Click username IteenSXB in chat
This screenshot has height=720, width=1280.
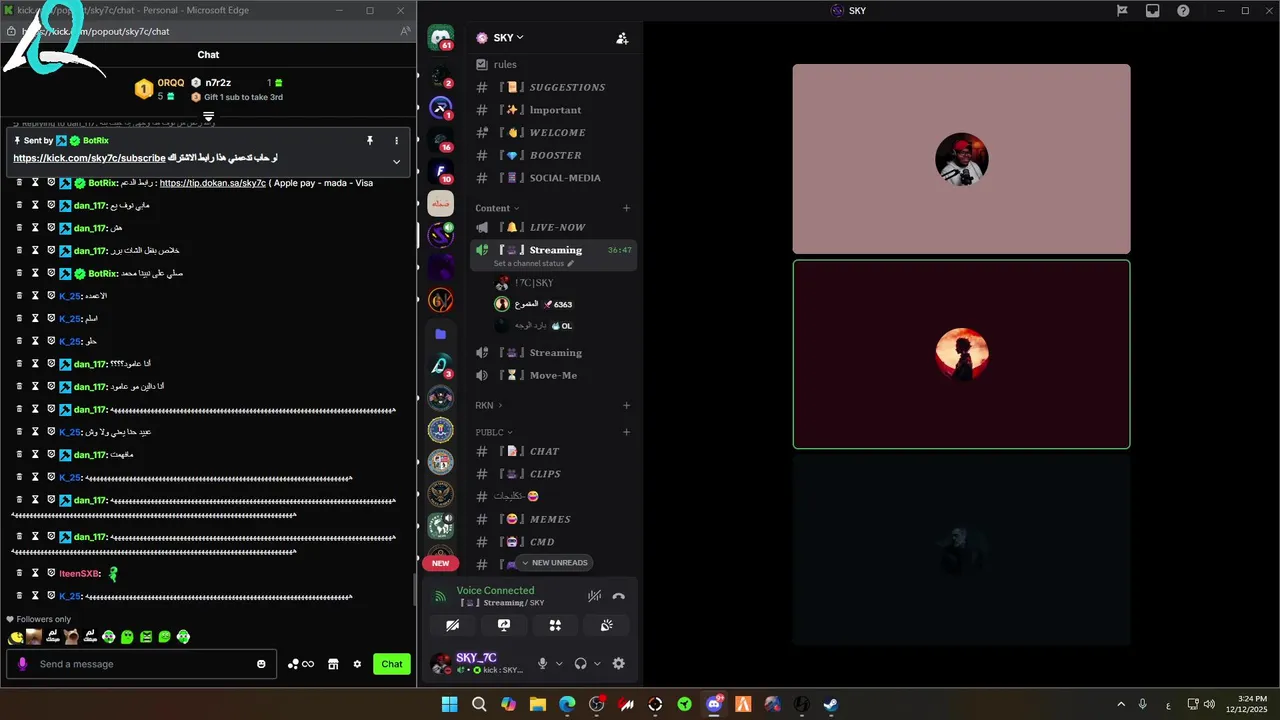coord(79,574)
